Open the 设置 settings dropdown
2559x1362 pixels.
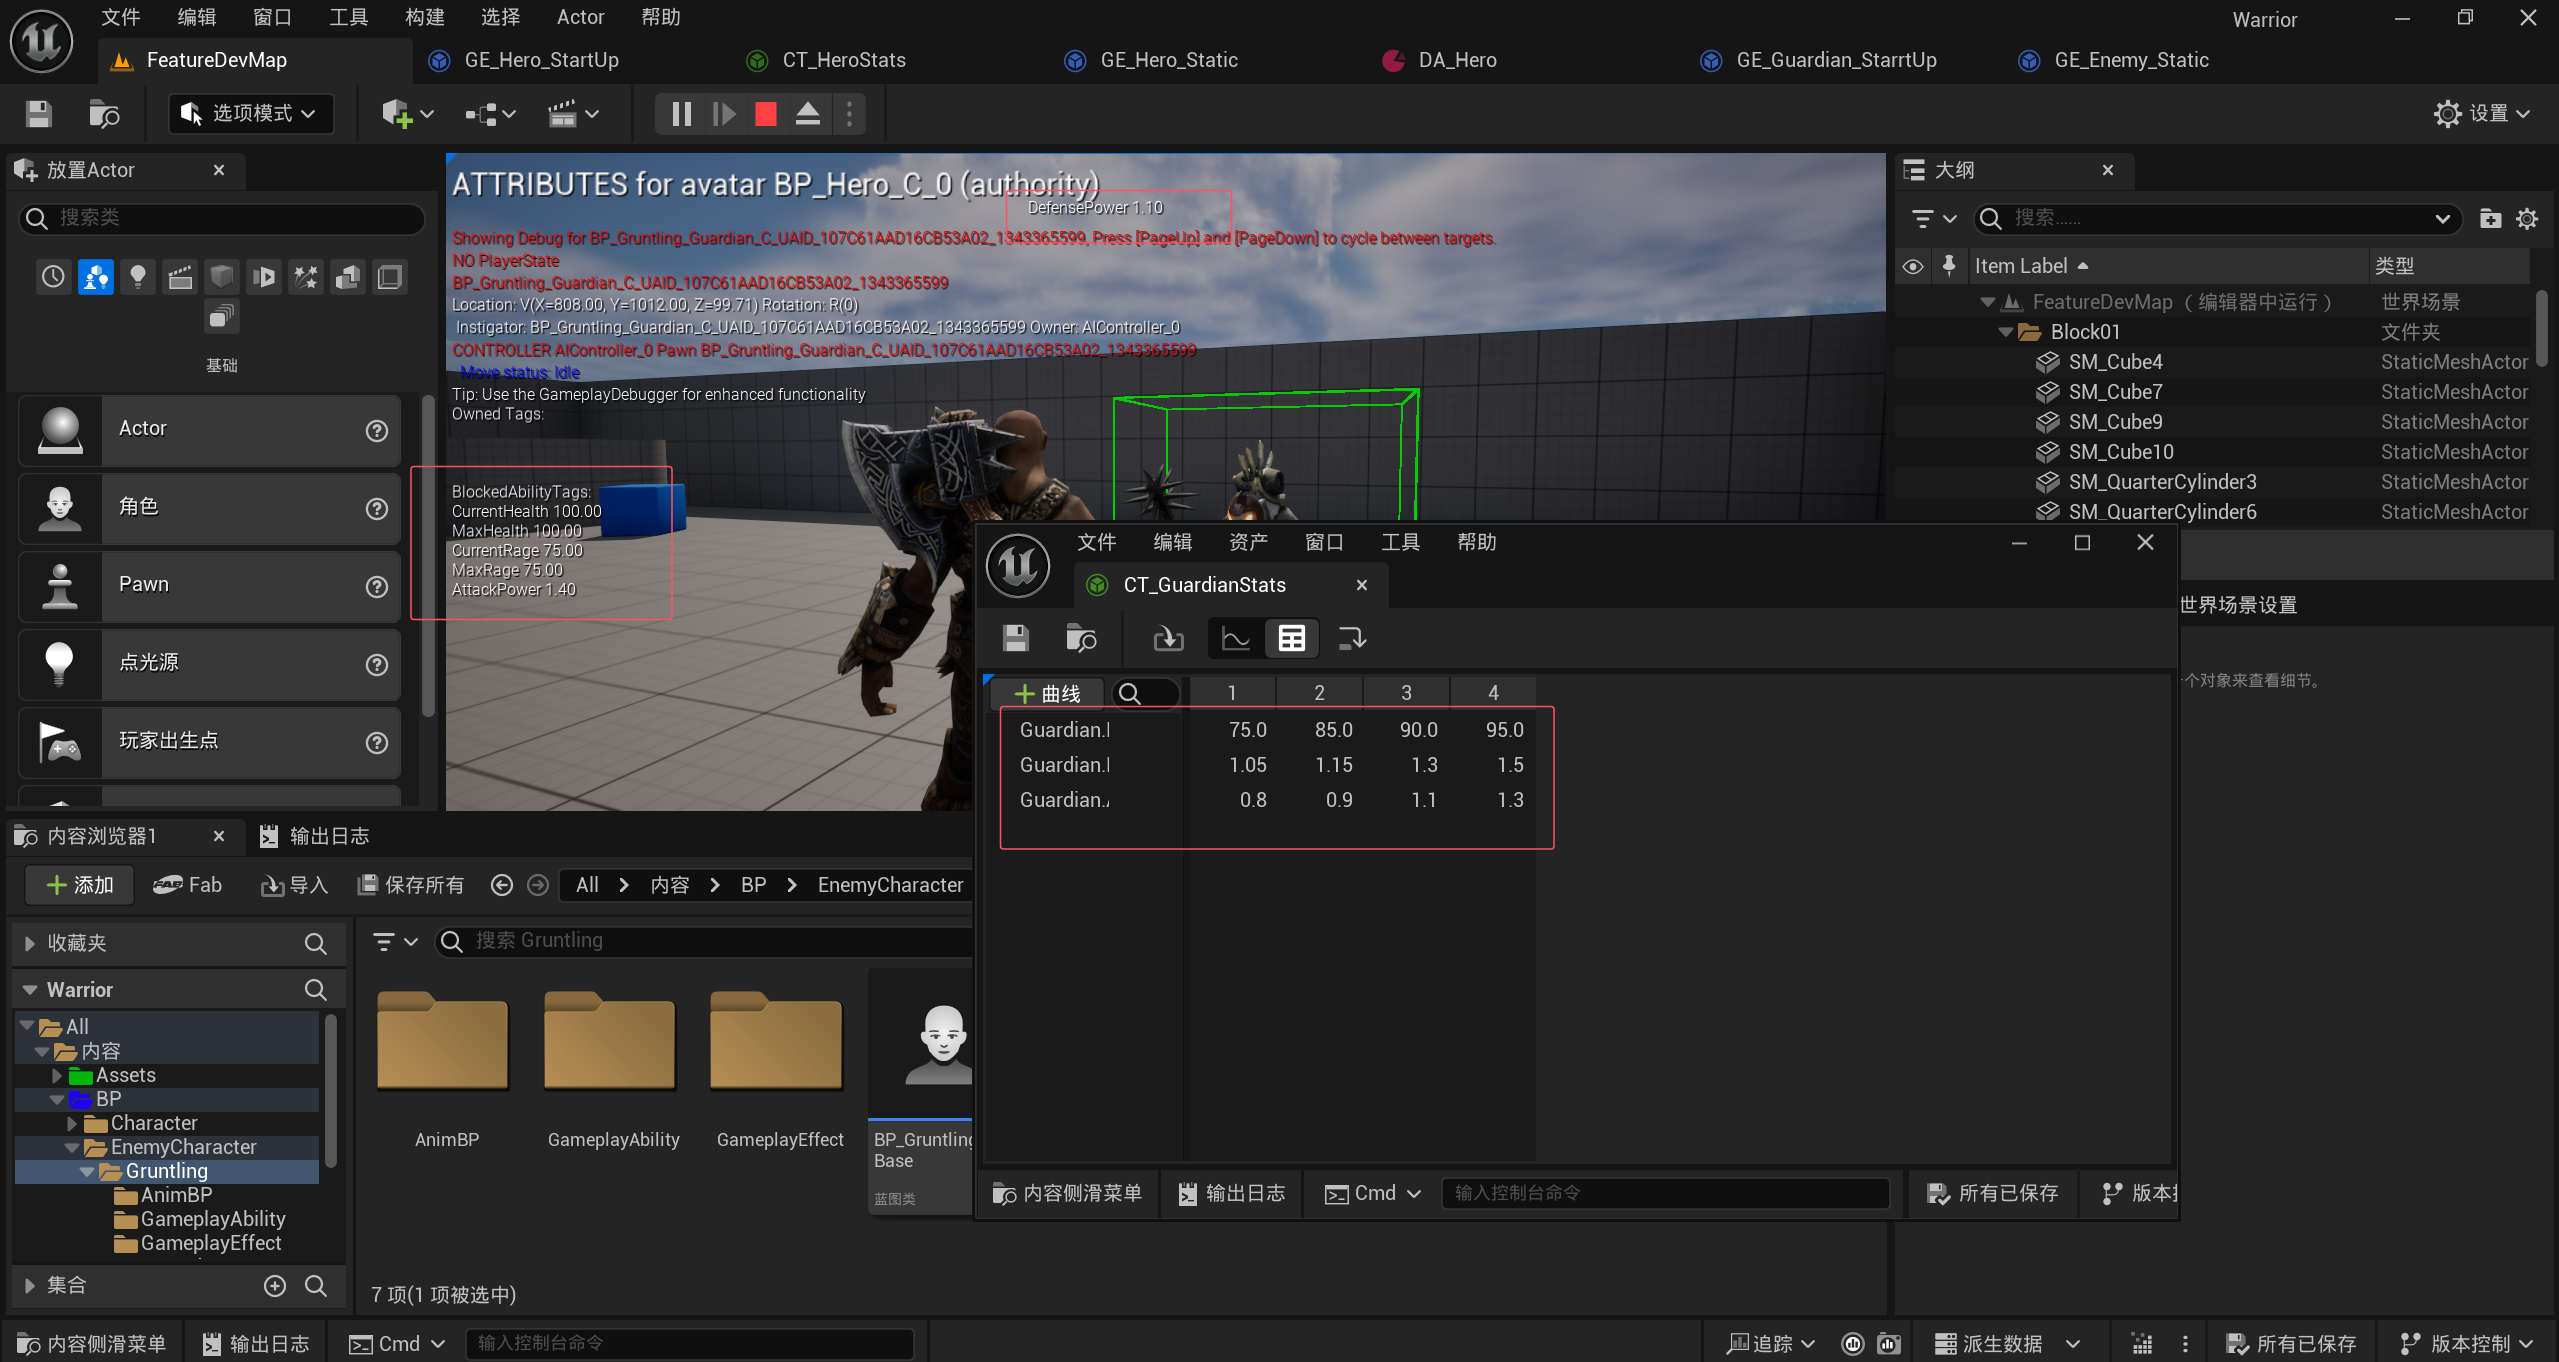tap(2482, 113)
